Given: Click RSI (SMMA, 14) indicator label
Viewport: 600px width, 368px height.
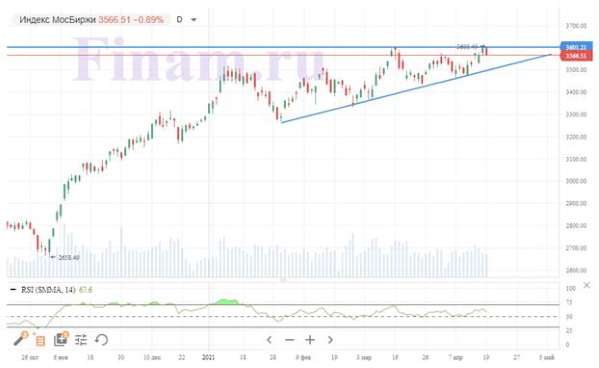Looking at the screenshot, I should pyautogui.click(x=48, y=290).
